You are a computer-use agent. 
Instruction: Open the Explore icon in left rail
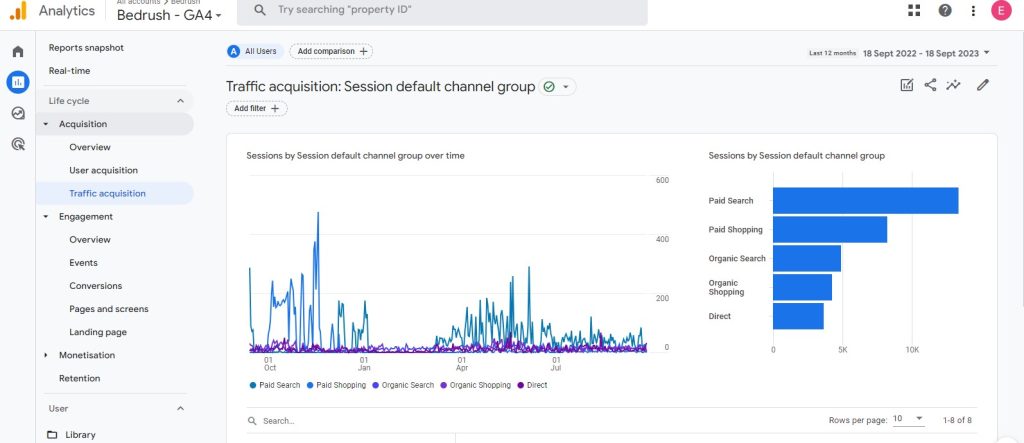18,113
